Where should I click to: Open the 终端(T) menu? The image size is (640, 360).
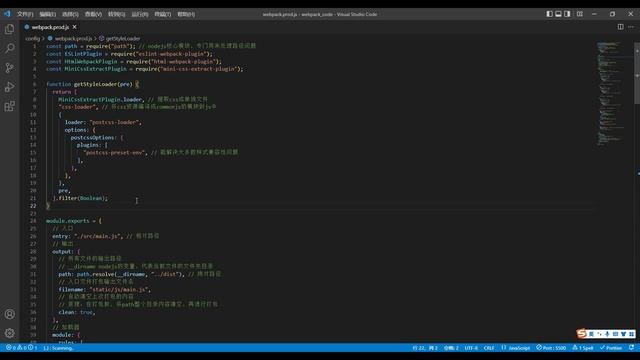click(162, 14)
